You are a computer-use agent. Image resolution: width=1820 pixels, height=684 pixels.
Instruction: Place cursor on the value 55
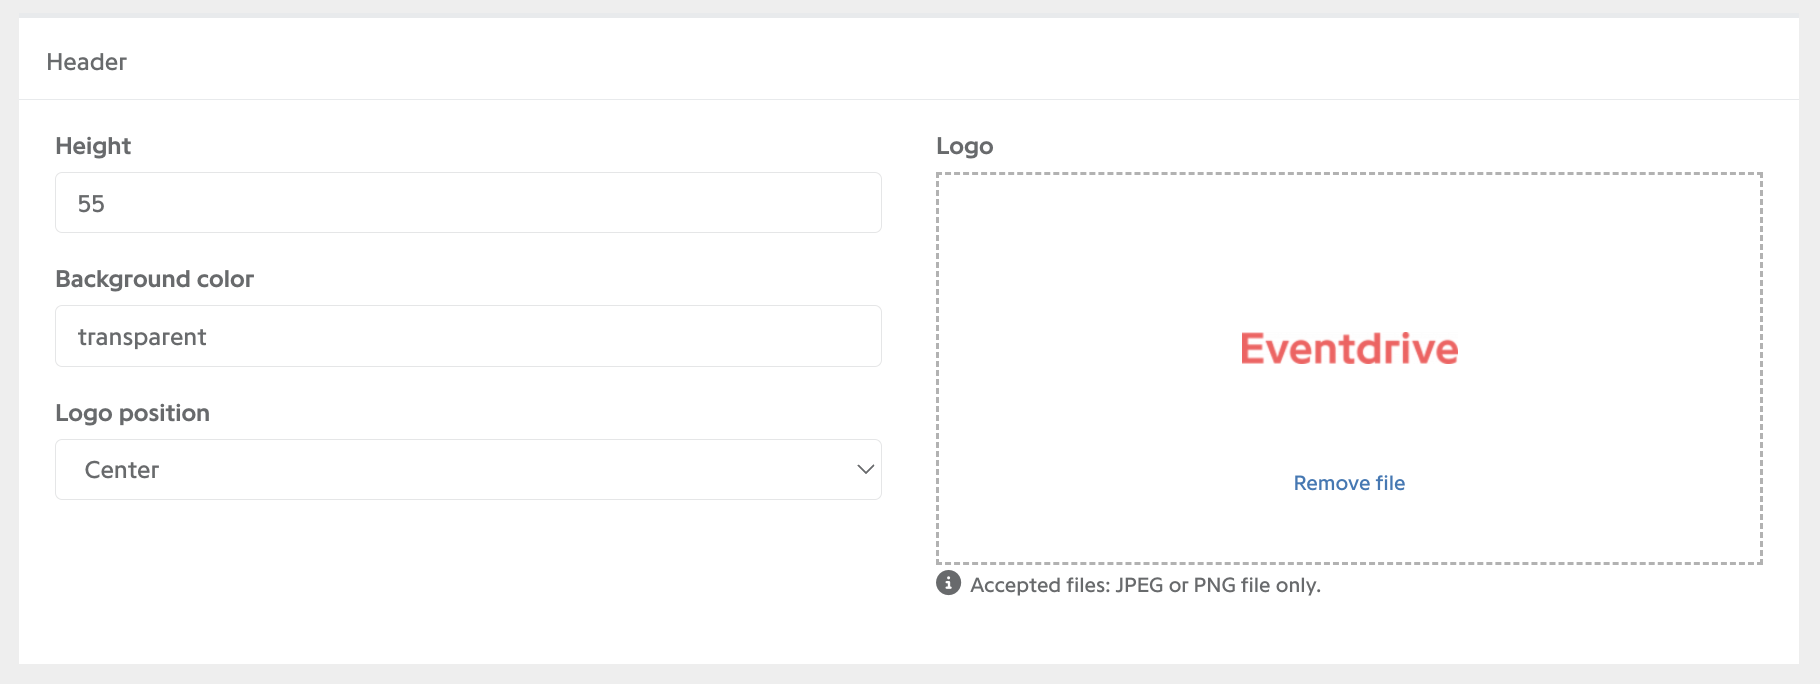(91, 204)
